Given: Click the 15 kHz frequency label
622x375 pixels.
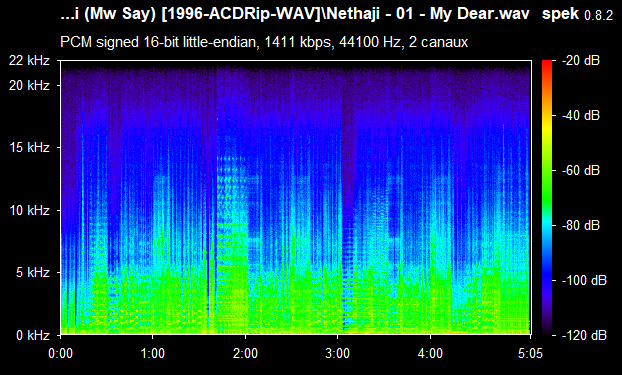Looking at the screenshot, I should (29, 148).
